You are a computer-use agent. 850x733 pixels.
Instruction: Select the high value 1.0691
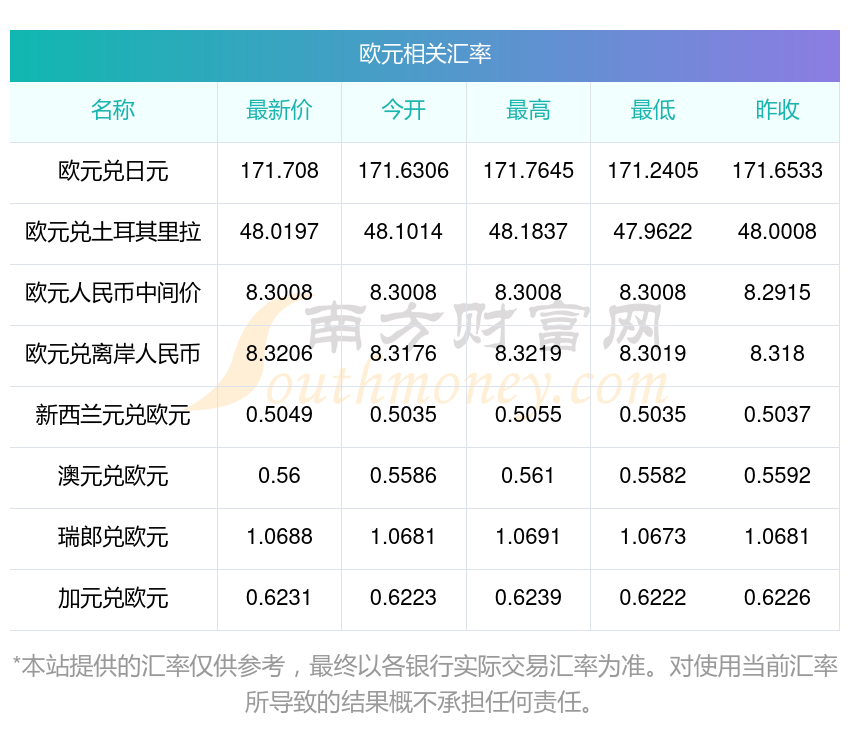528,537
